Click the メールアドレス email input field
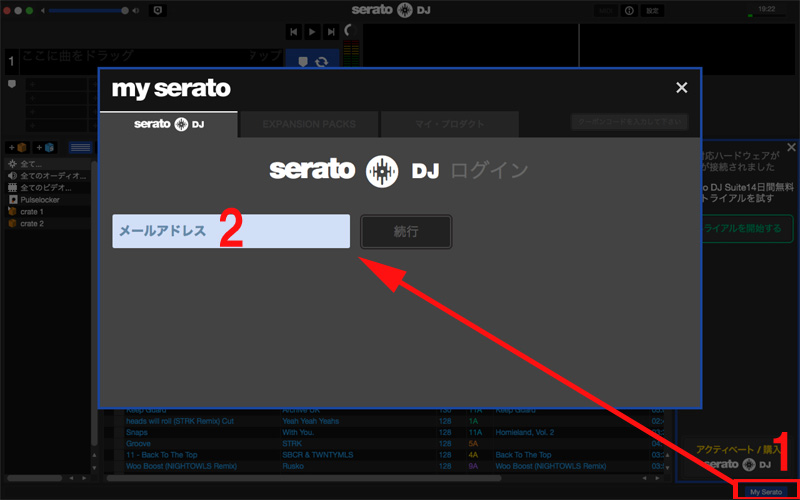The image size is (800, 500). (x=230, y=231)
